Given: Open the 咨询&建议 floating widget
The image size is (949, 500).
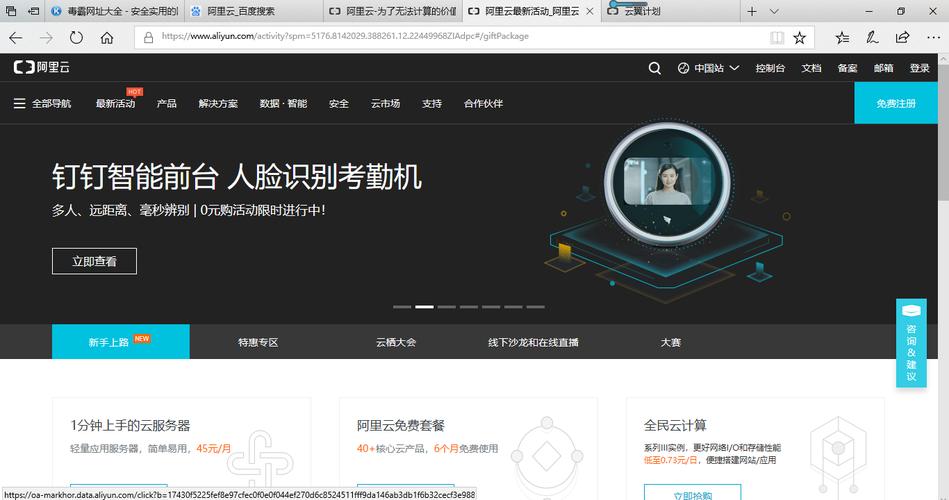Looking at the screenshot, I should [911, 343].
